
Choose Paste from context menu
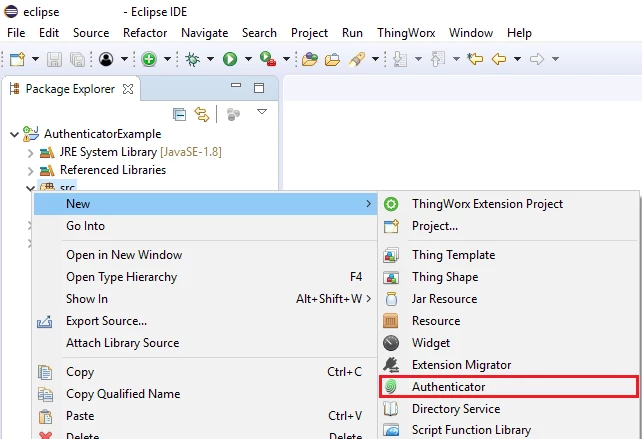205,416
